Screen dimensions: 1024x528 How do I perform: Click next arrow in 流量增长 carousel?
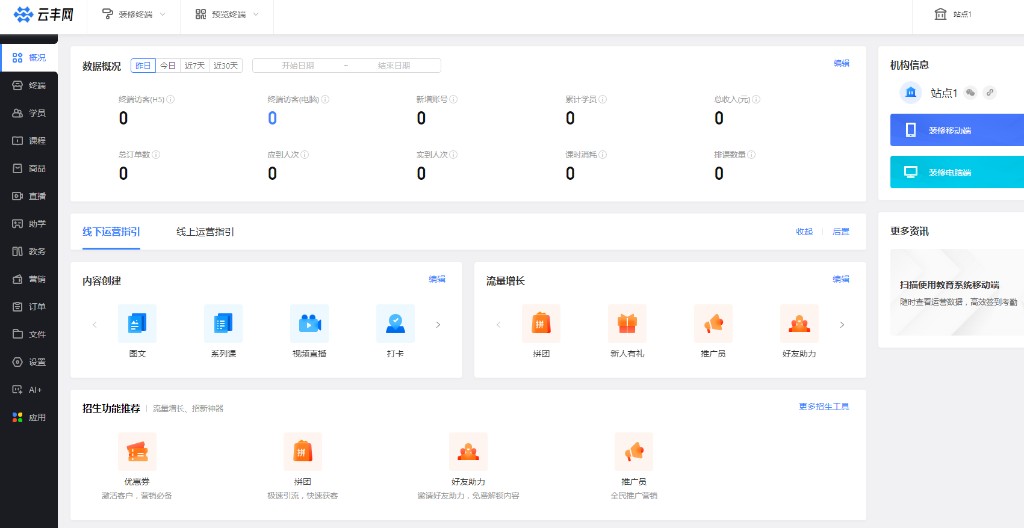click(842, 324)
